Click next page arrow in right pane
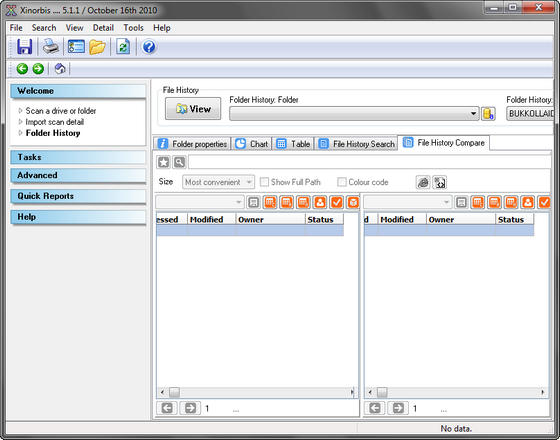This screenshot has height=440, width=560. tap(398, 408)
